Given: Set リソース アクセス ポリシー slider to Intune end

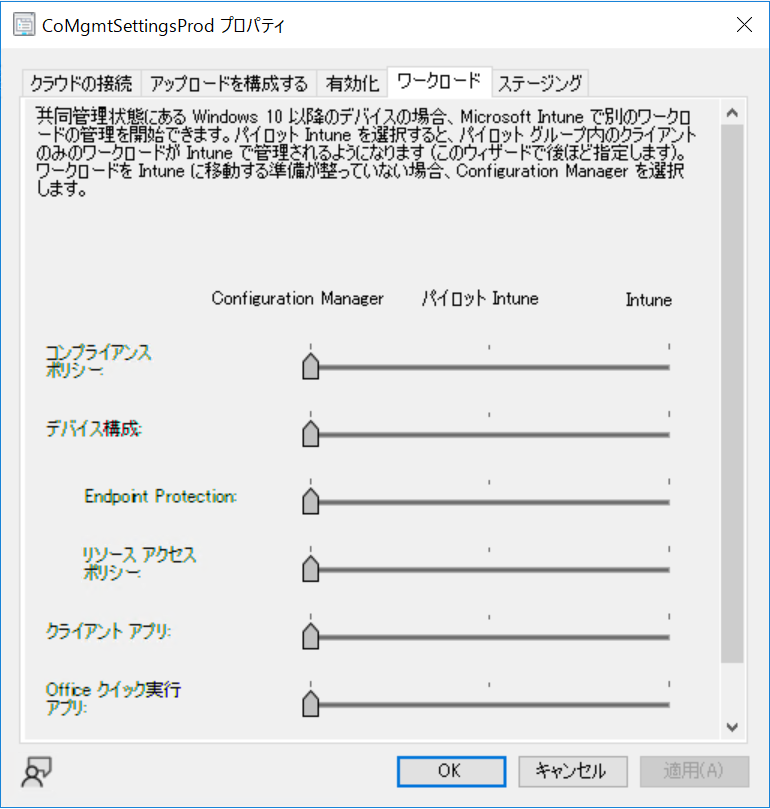Looking at the screenshot, I should pyautogui.click(x=668, y=569).
